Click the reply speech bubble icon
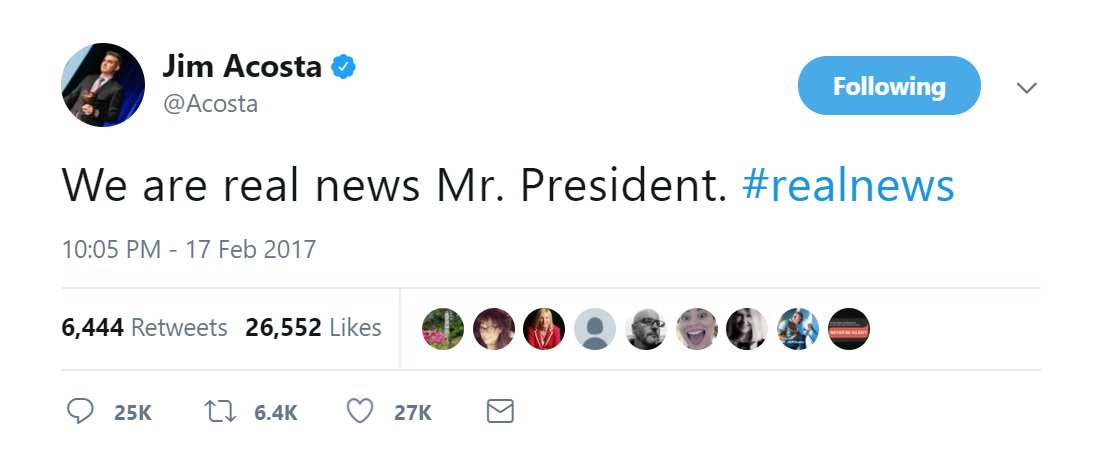The width and height of the screenshot is (1101, 466). (79, 411)
